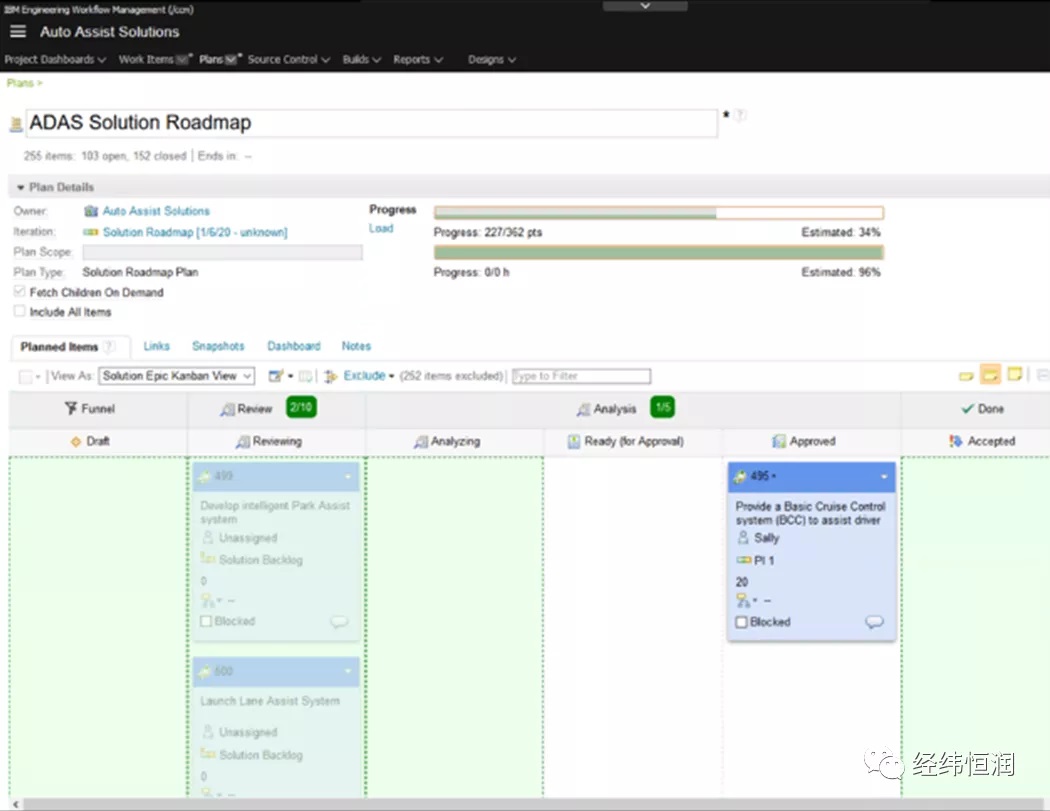The height and width of the screenshot is (811, 1050).
Task: Open the Plans menu
Action: [220, 60]
